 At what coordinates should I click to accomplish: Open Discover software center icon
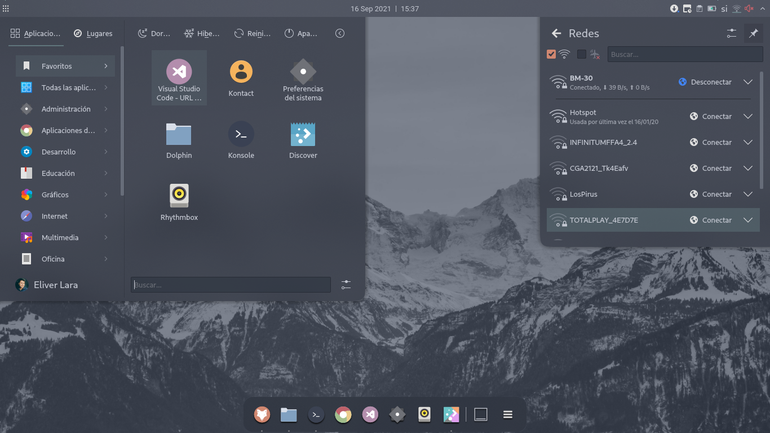(x=302, y=140)
